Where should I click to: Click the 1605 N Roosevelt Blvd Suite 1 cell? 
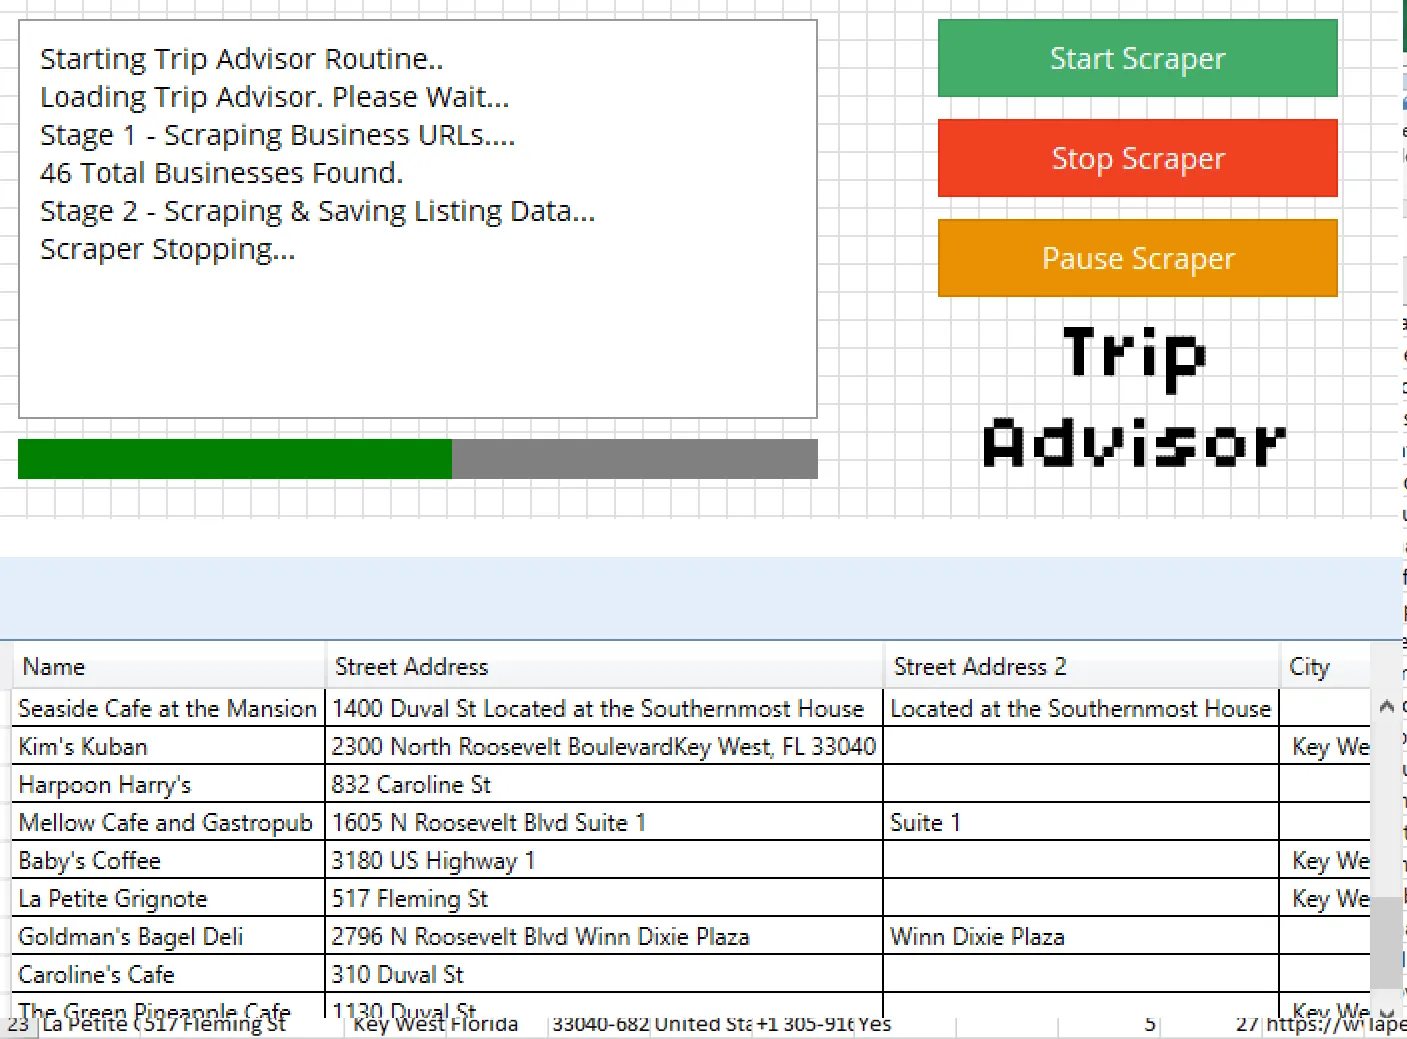(x=604, y=822)
